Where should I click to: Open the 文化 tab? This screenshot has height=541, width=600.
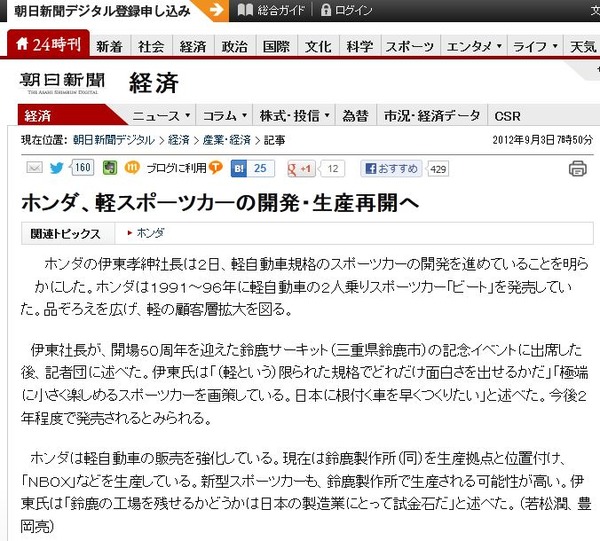[318, 46]
